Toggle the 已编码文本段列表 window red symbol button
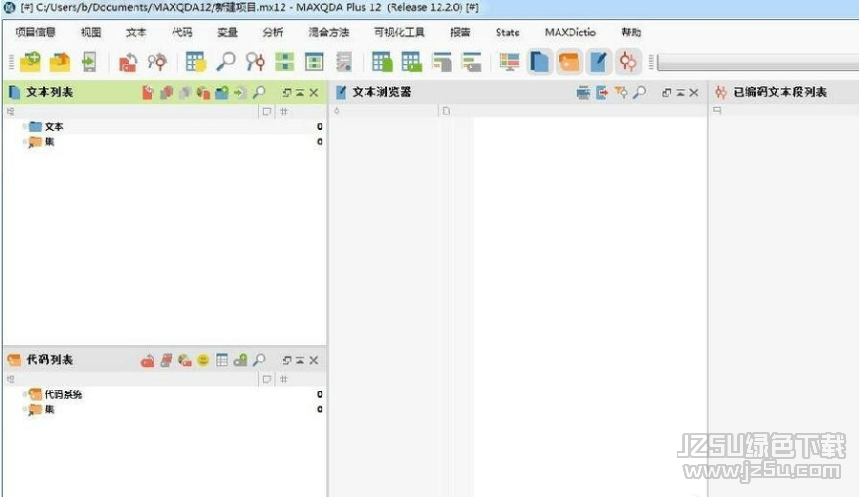This screenshot has width=859, height=497. click(x=628, y=62)
